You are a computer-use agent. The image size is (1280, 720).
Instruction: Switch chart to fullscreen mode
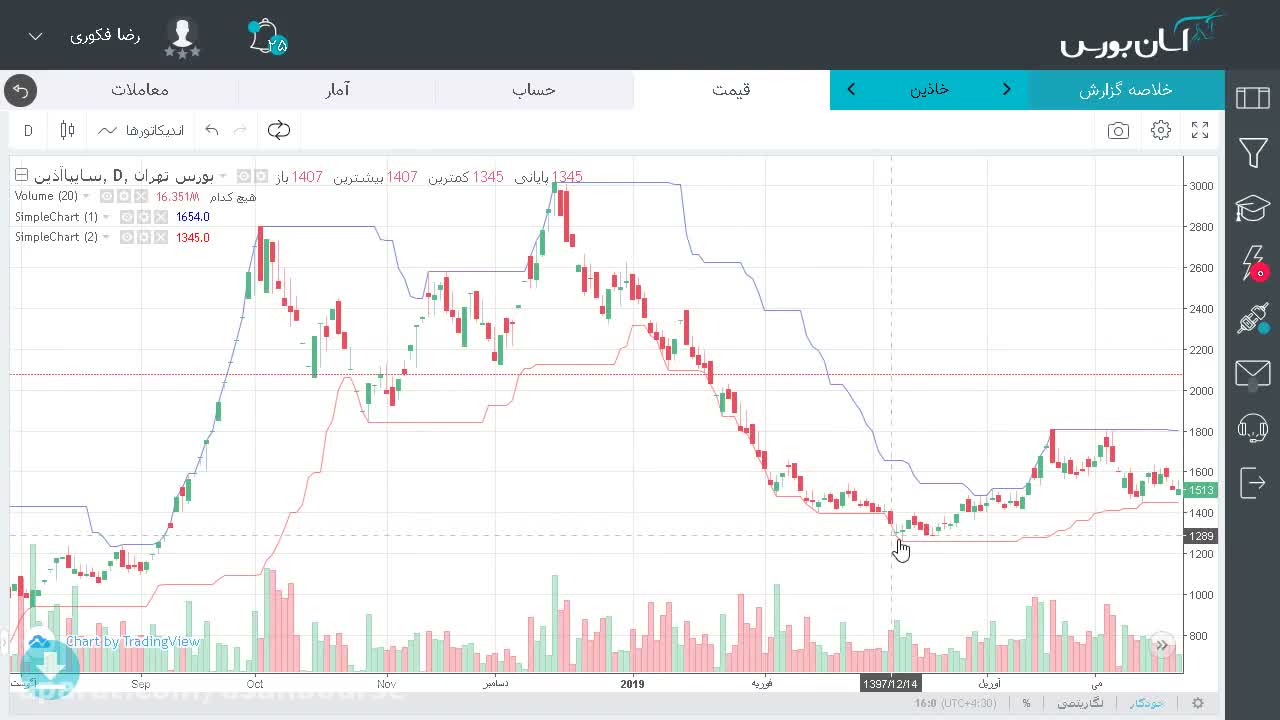pyautogui.click(x=1200, y=131)
